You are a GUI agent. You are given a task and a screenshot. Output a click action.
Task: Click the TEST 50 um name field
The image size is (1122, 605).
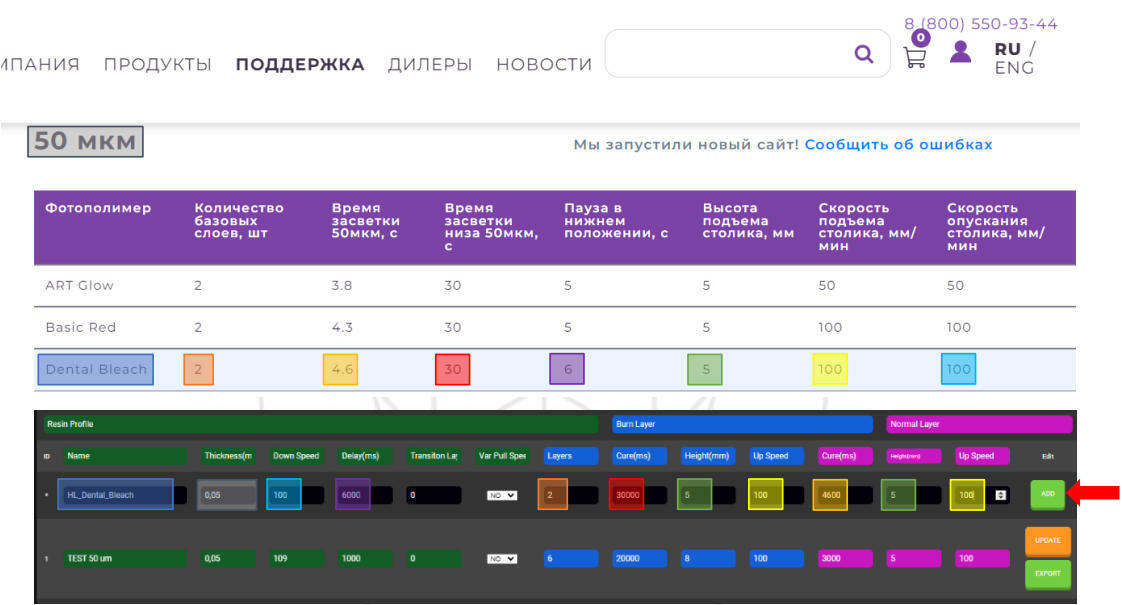pyautogui.click(x=125, y=558)
